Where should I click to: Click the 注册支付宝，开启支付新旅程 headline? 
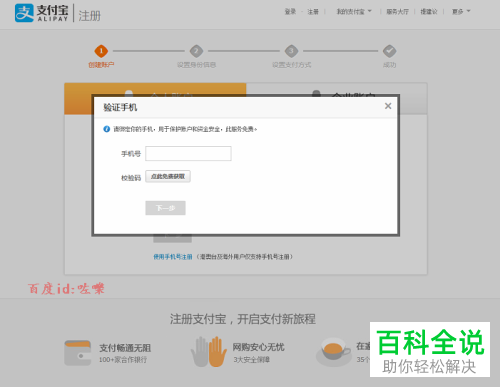coord(243,319)
